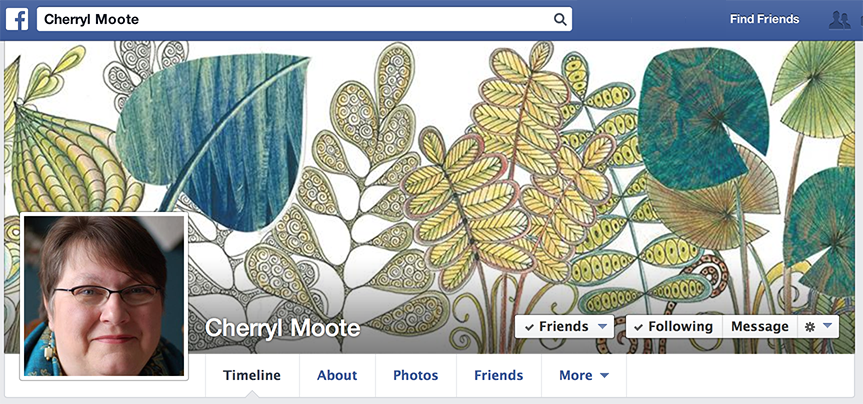Open the profile picture thumbnail

[104, 296]
